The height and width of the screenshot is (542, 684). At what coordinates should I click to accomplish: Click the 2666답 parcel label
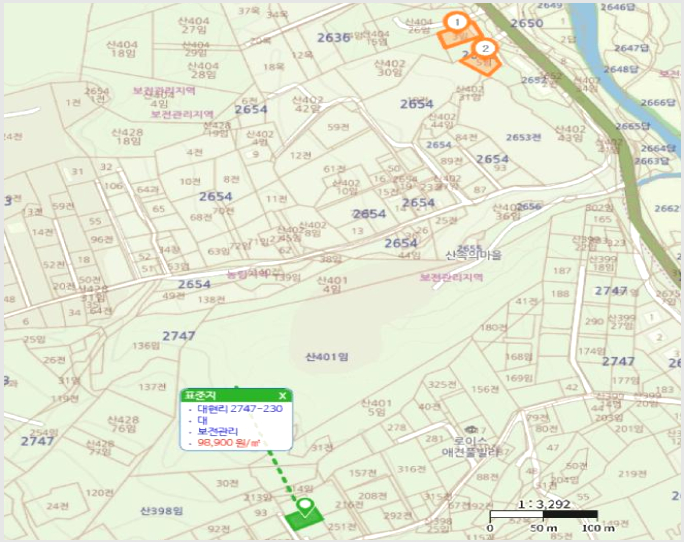(x=658, y=103)
